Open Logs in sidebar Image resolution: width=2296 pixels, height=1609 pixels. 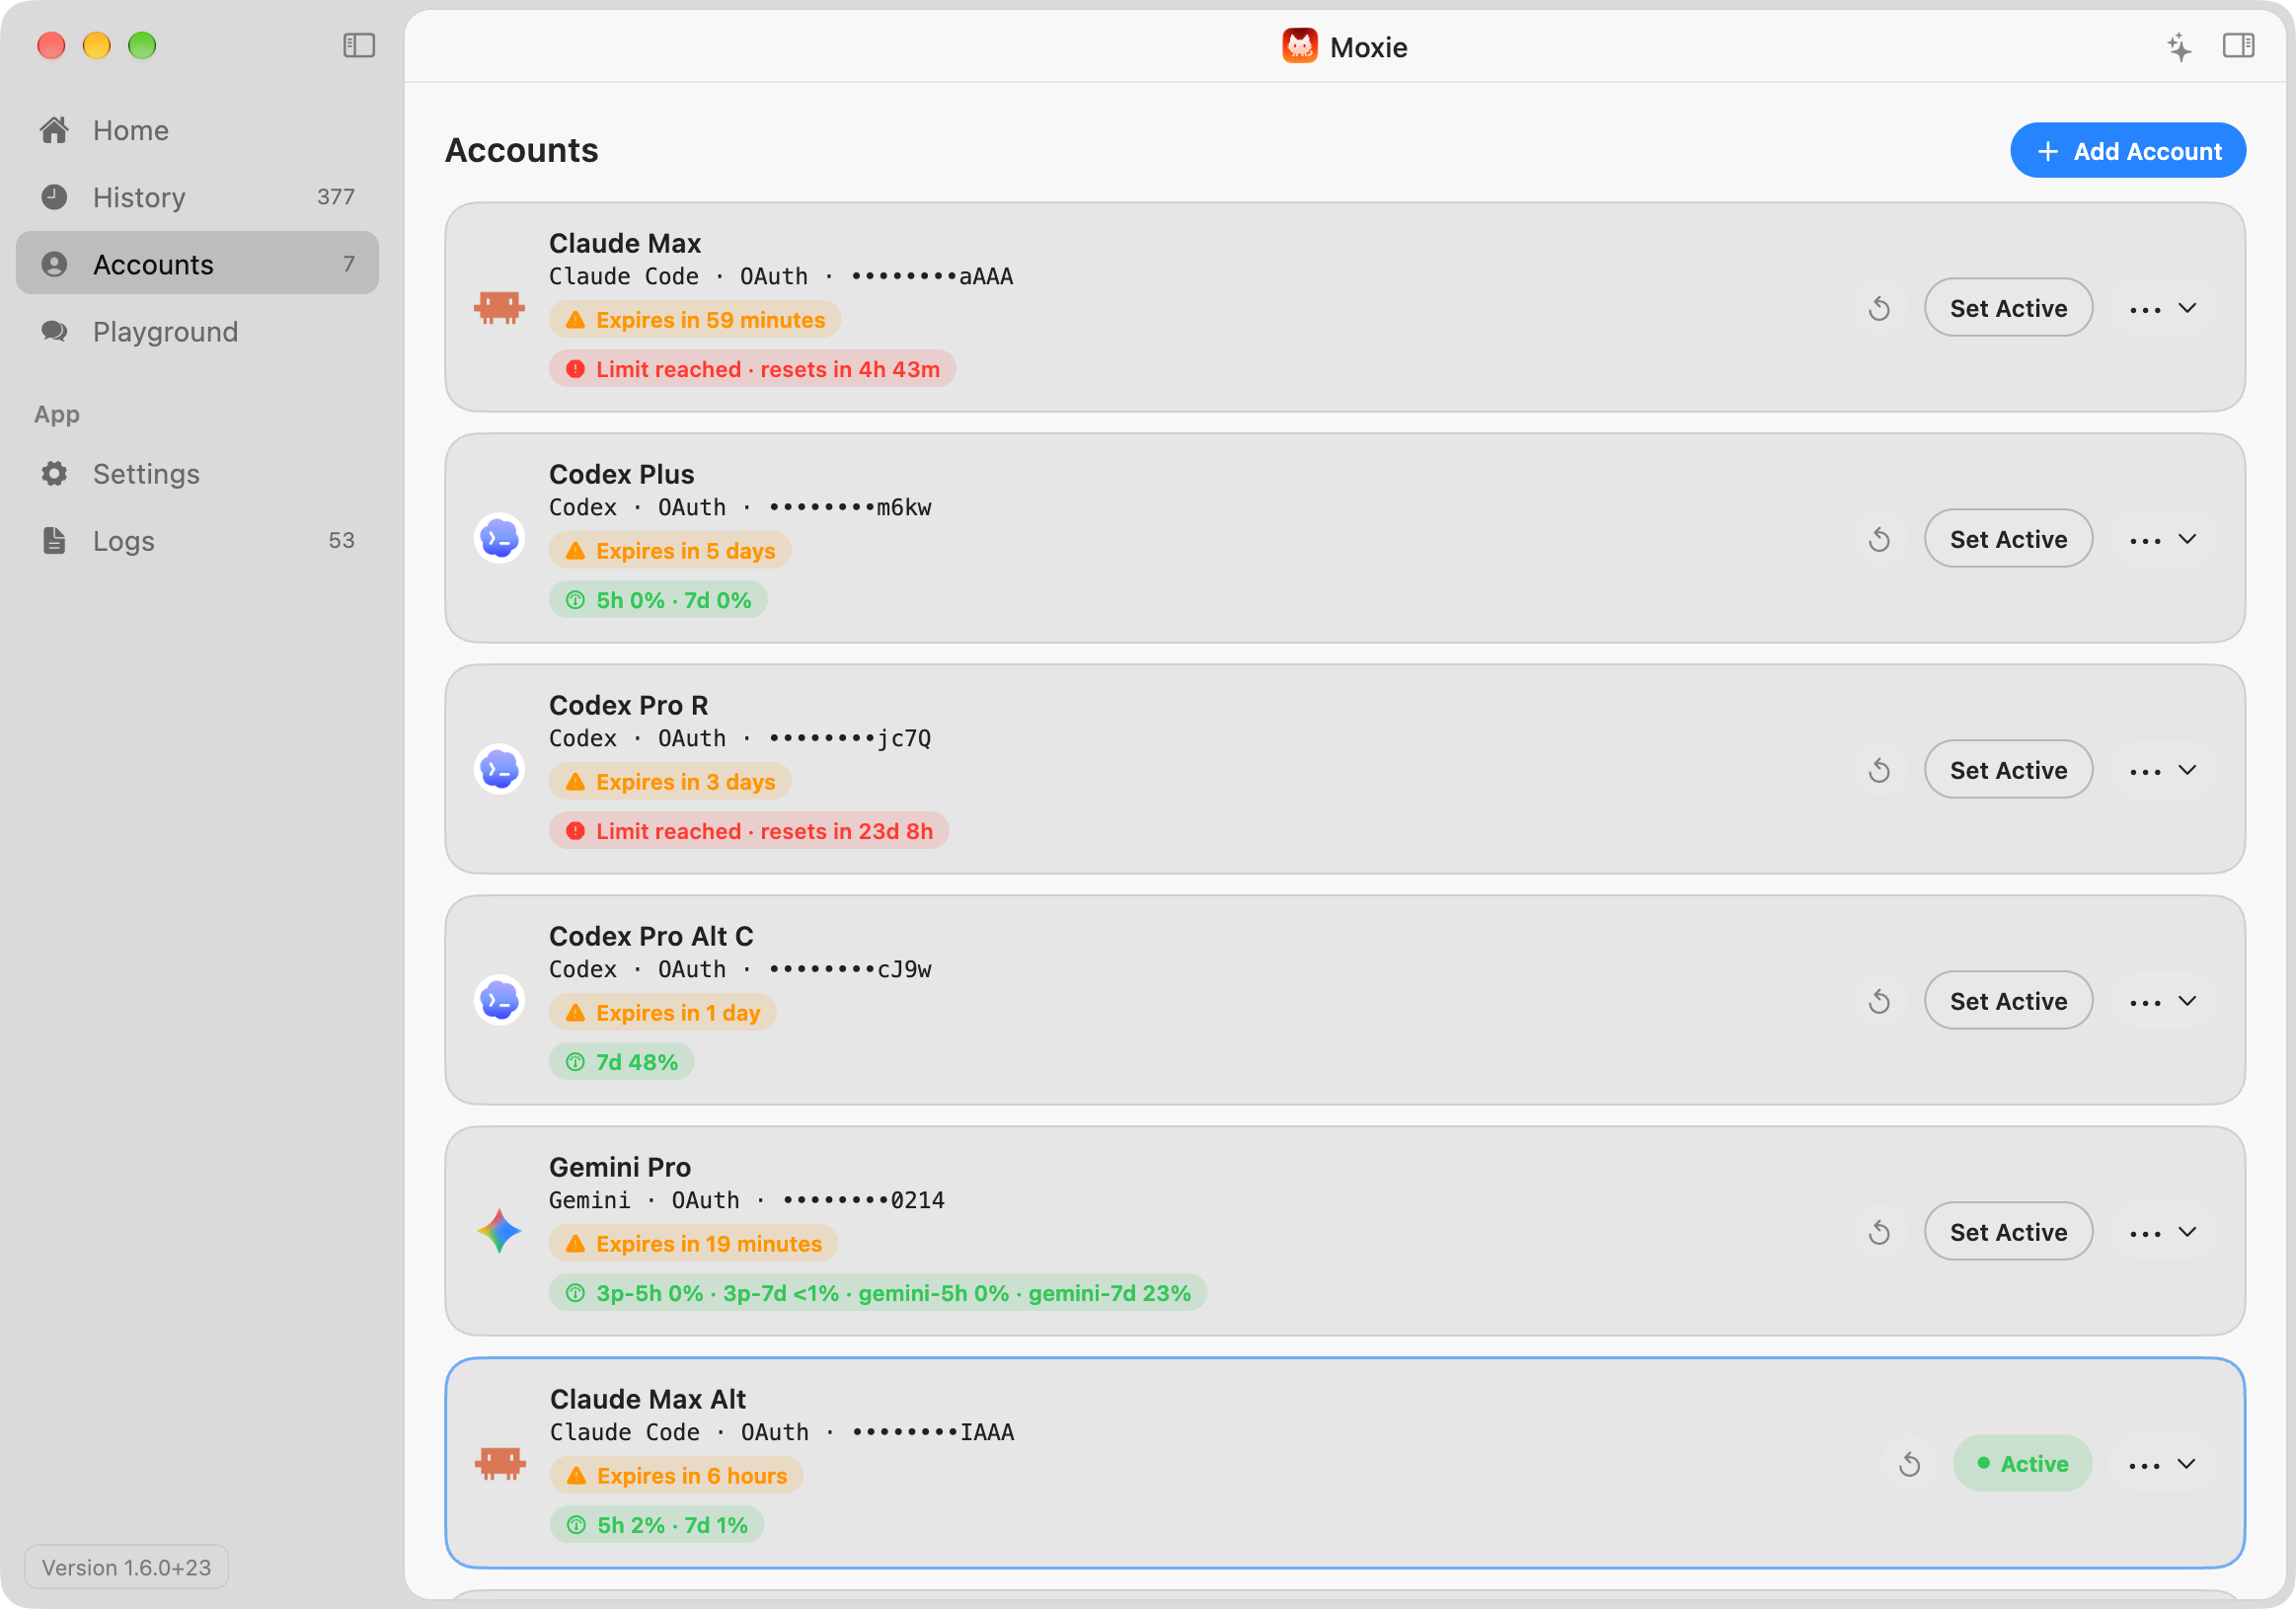(197, 540)
